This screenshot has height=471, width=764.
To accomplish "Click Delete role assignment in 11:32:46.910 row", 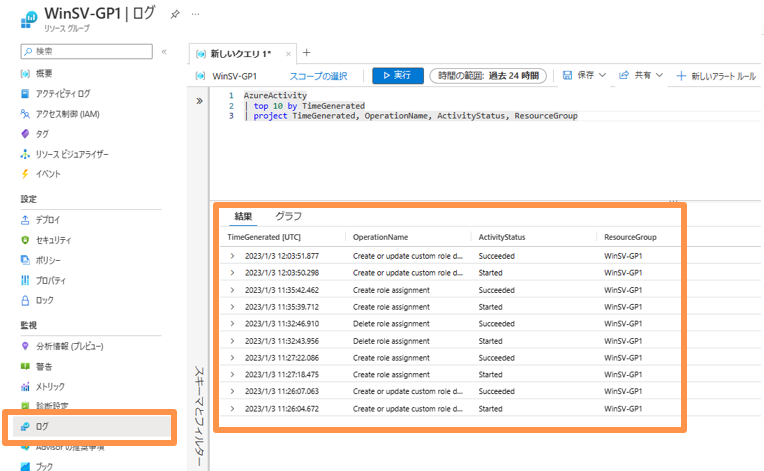I will [x=391, y=324].
